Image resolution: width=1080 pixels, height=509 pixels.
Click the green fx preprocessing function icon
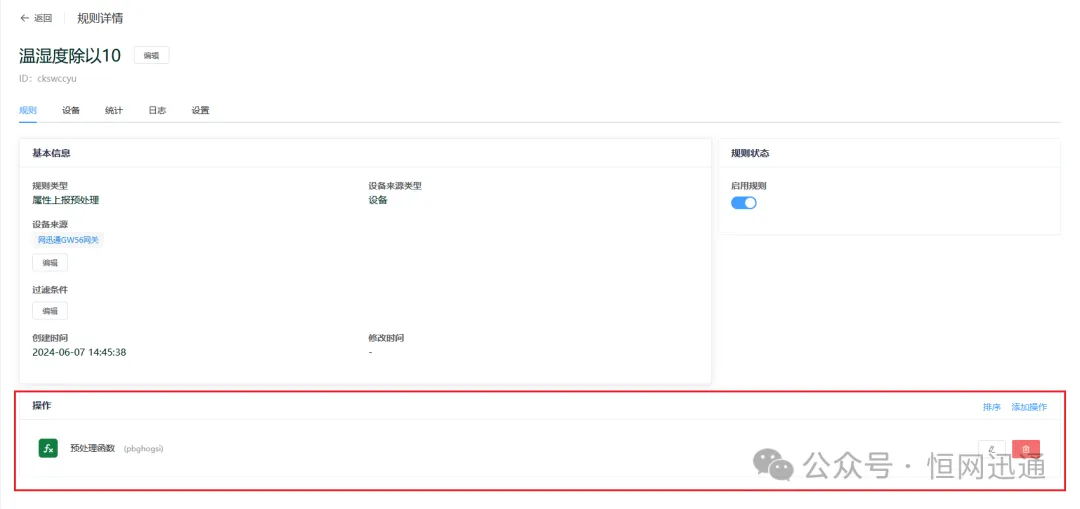pyautogui.click(x=48, y=448)
